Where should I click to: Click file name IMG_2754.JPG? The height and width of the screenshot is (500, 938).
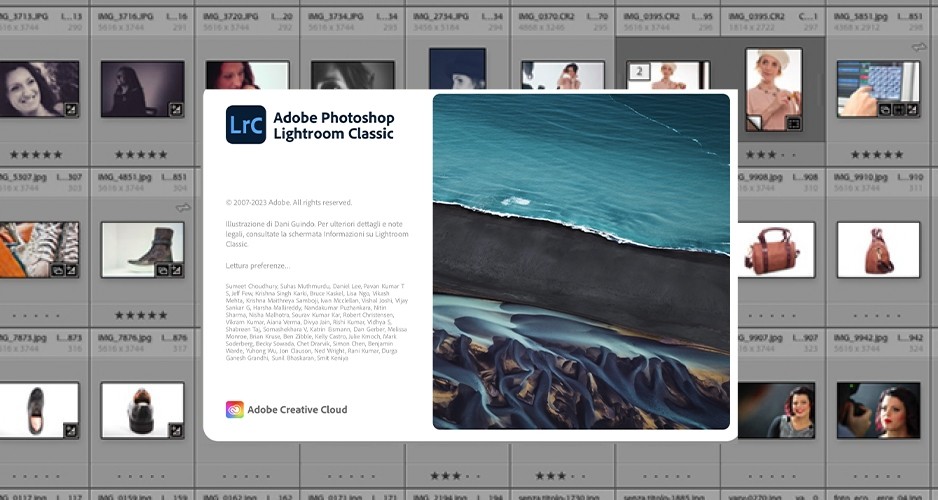click(440, 16)
